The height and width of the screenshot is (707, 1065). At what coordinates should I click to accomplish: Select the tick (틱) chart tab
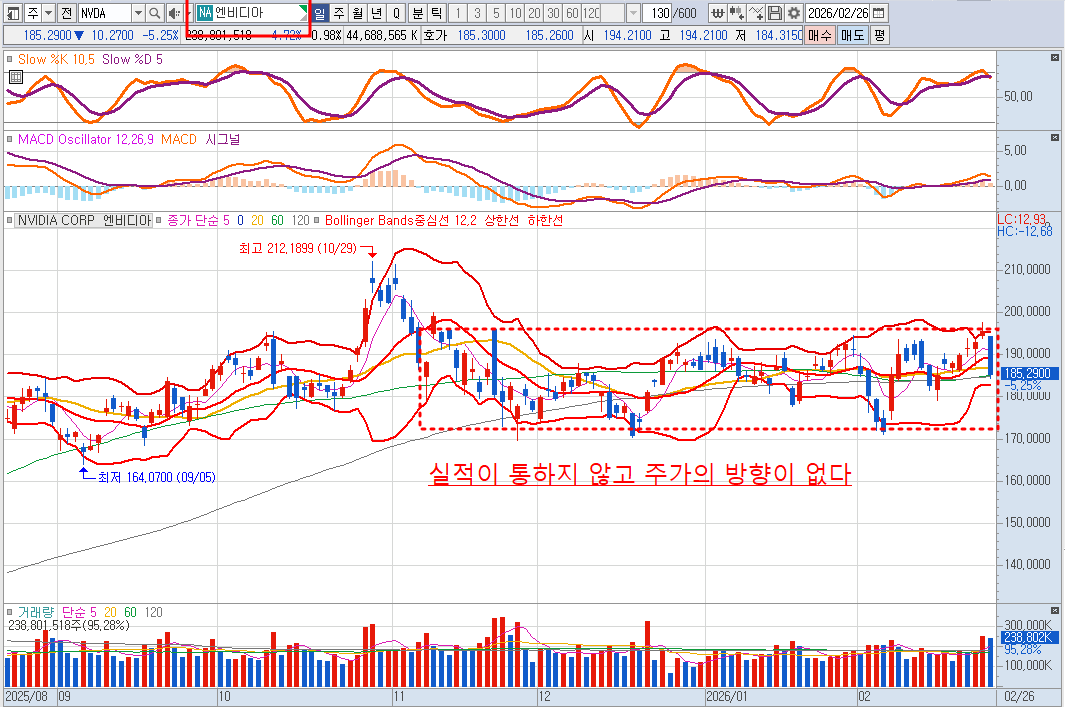(x=436, y=13)
